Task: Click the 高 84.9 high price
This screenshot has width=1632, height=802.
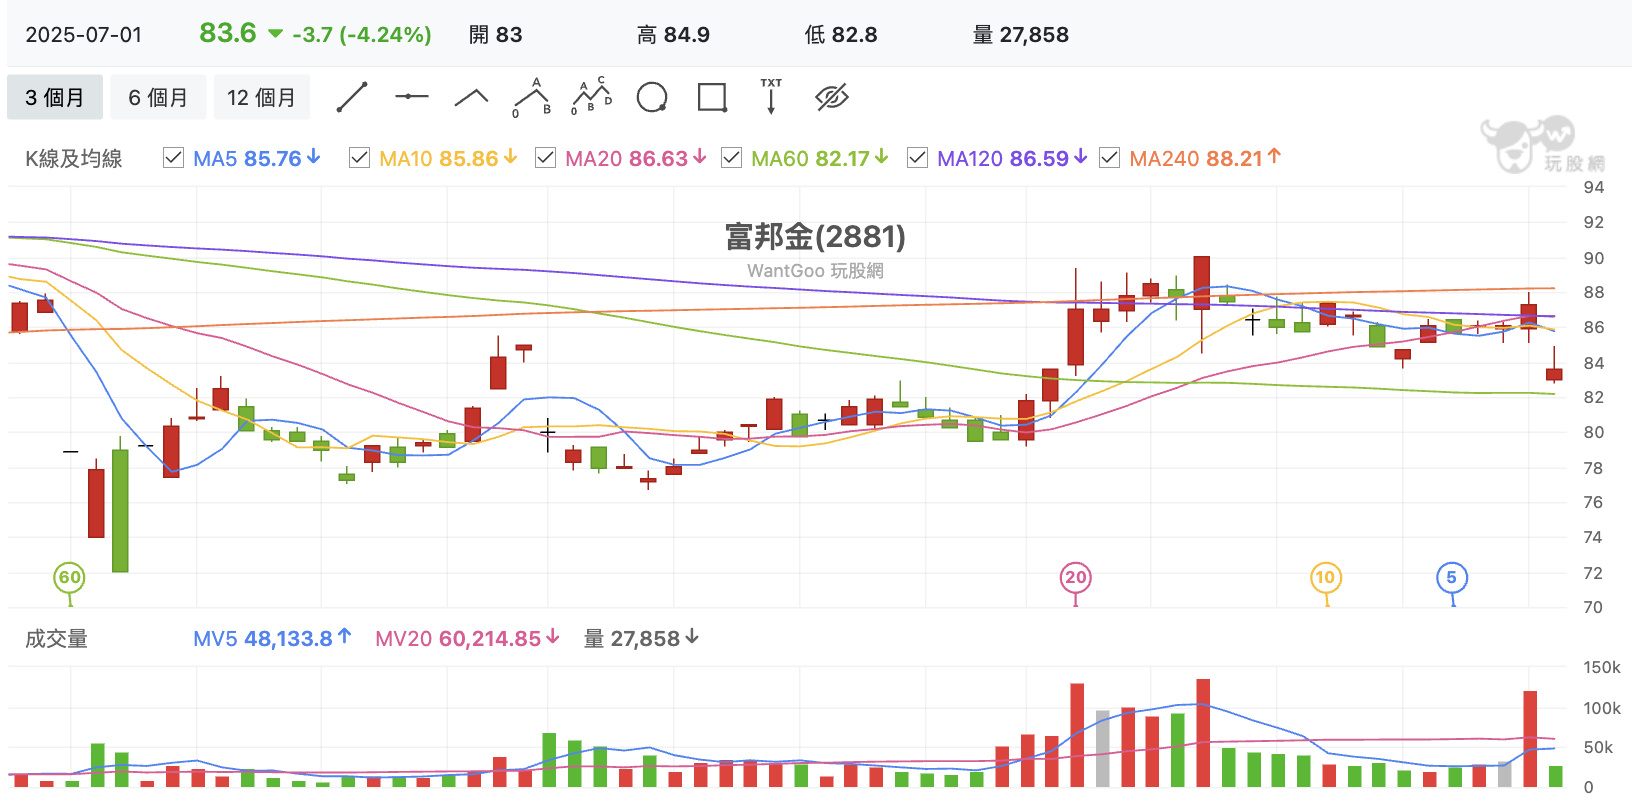Action: 673,35
